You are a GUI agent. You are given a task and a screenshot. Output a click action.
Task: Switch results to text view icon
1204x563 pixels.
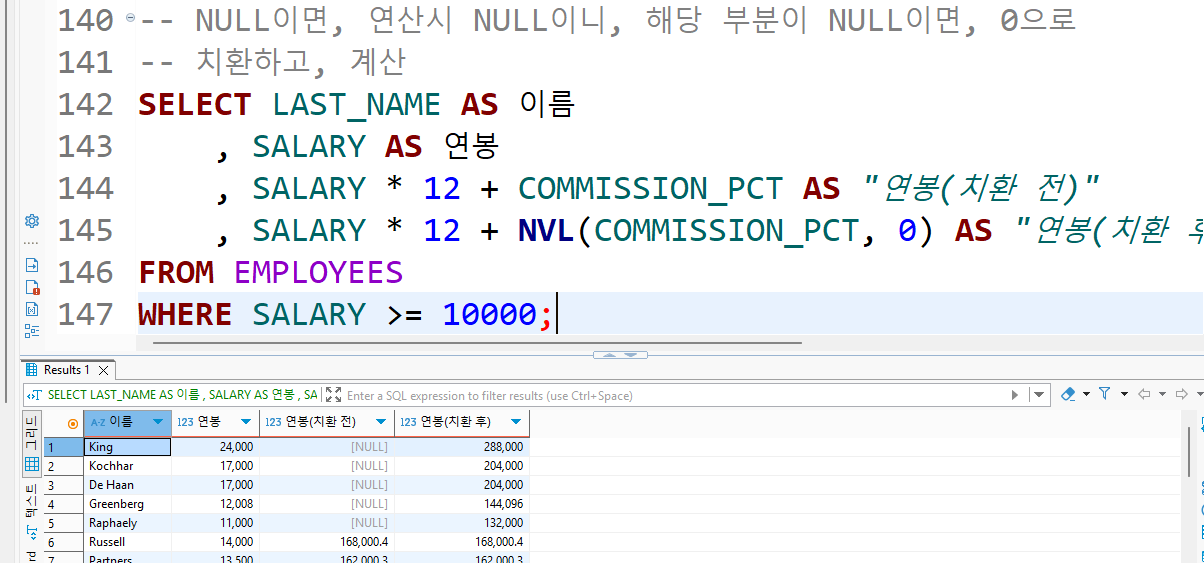click(x=31, y=532)
